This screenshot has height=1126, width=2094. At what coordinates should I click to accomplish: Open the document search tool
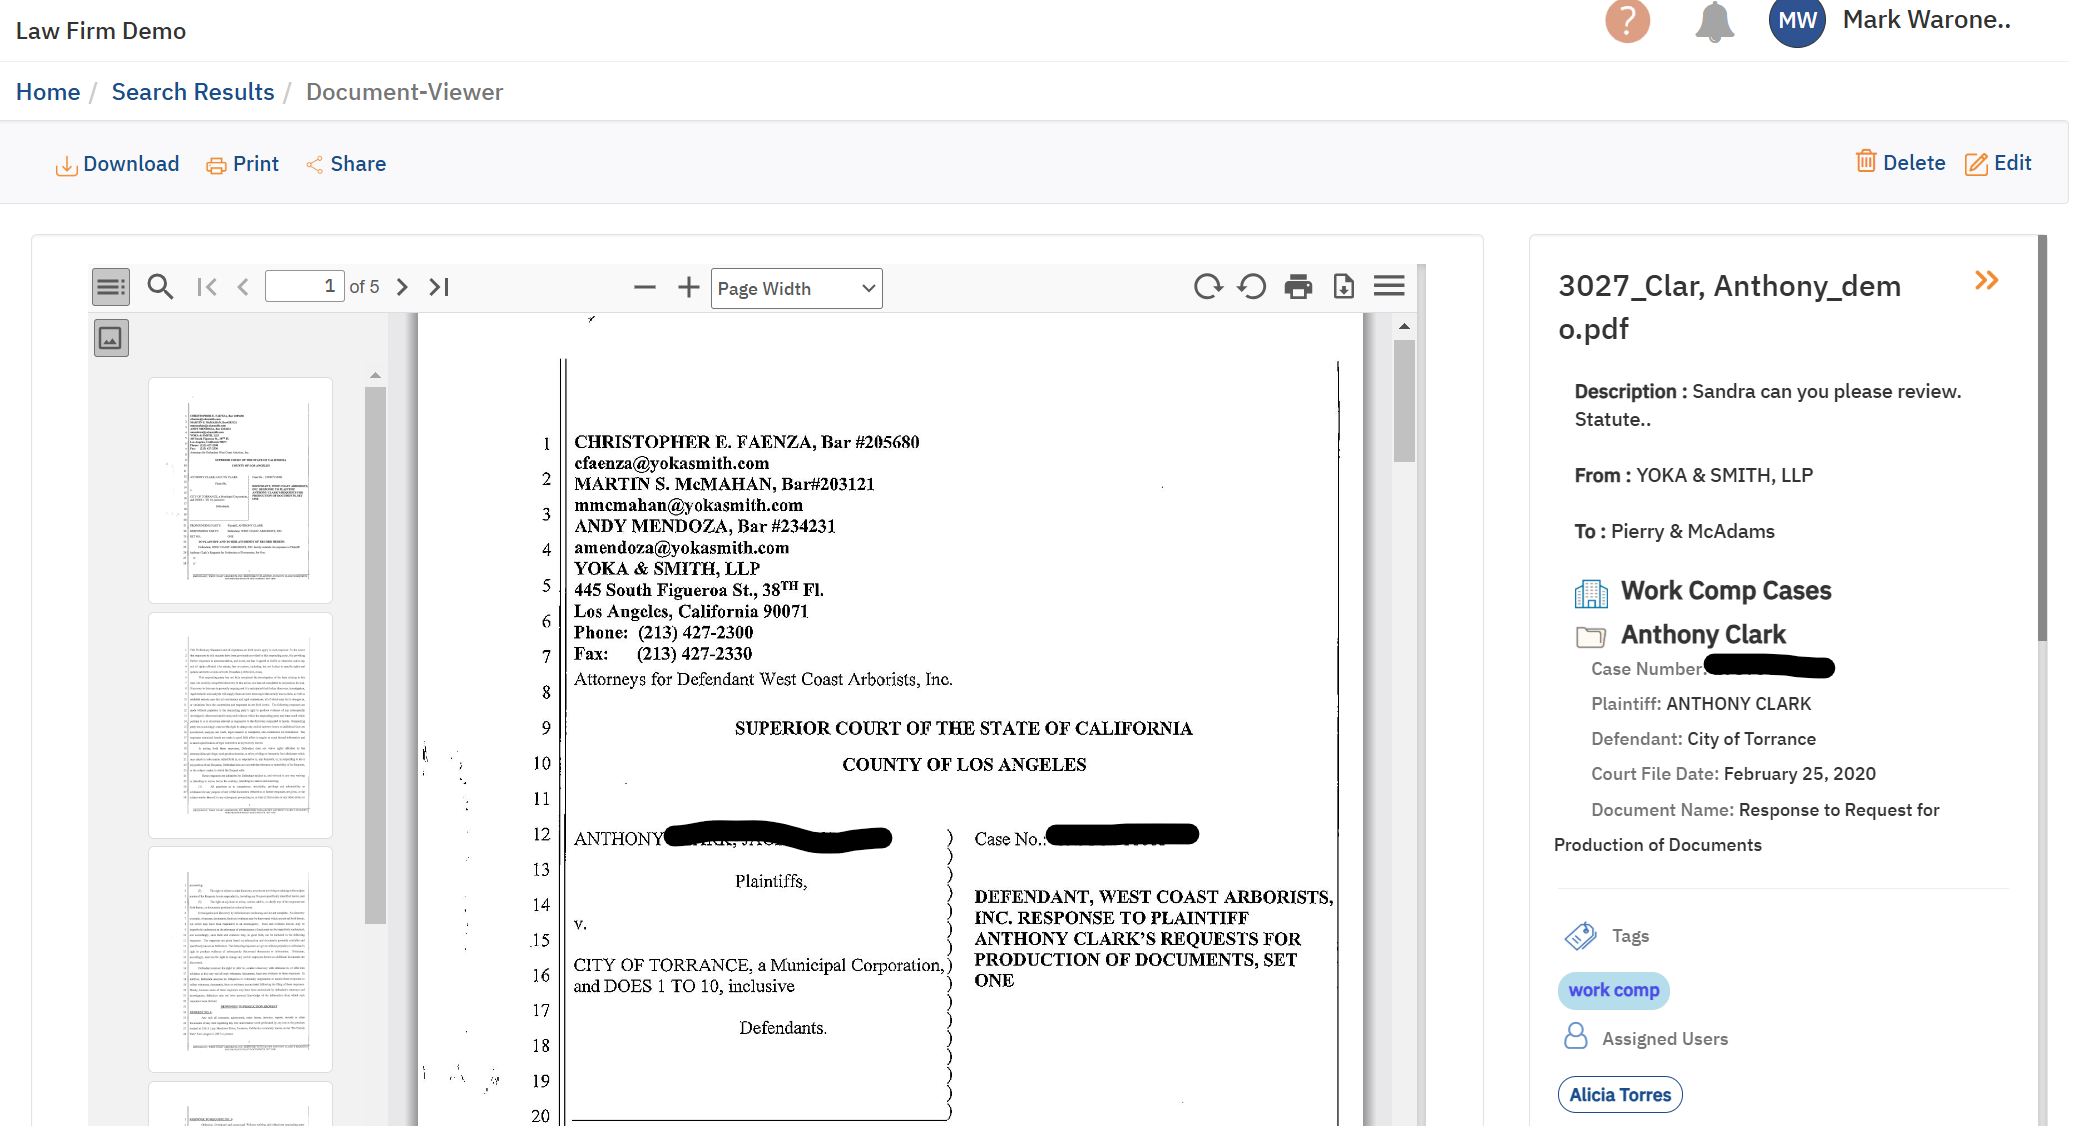(160, 287)
